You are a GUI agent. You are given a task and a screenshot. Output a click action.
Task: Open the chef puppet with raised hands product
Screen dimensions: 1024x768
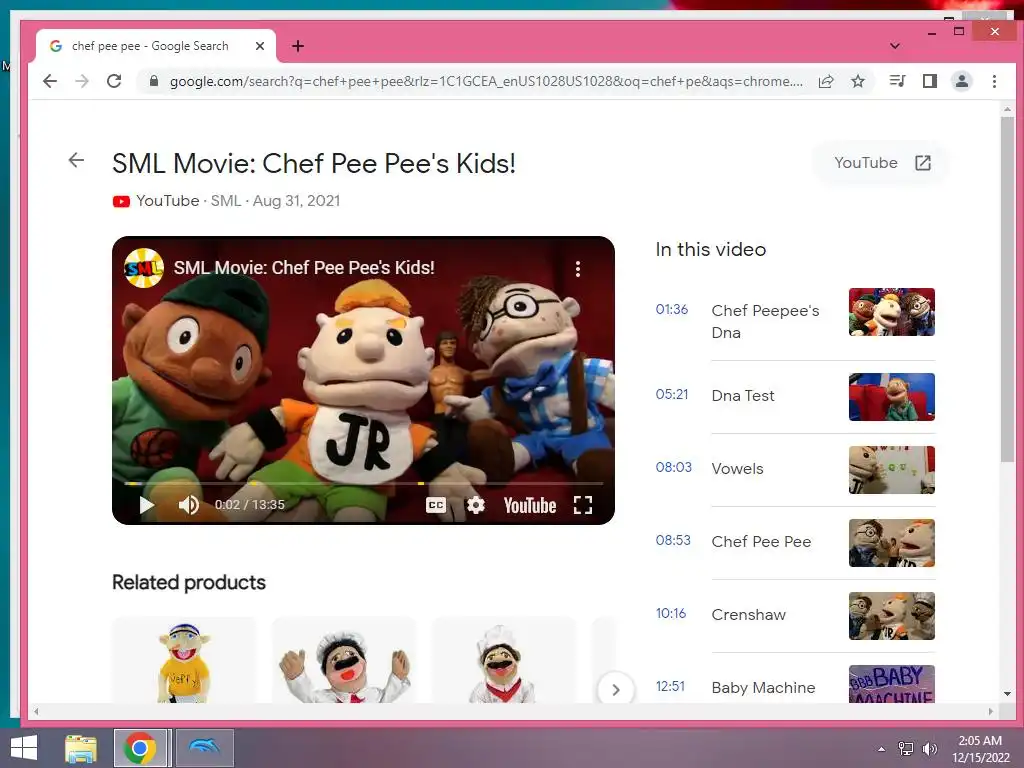(x=344, y=661)
